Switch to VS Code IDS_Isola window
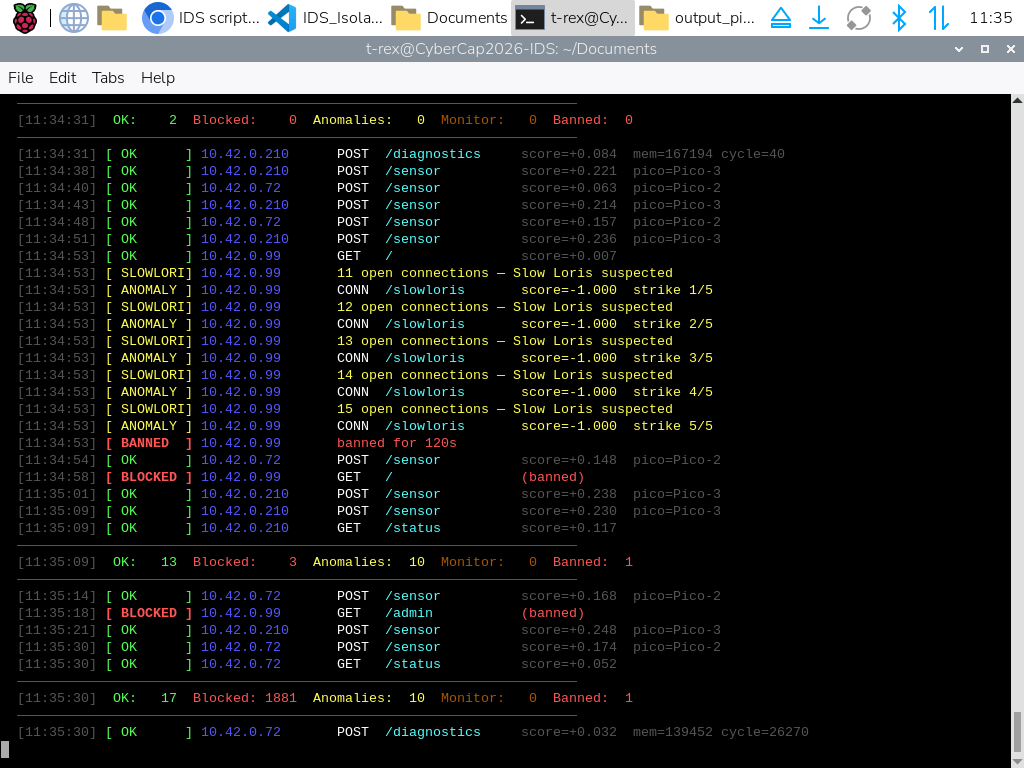This screenshot has width=1024, height=768. 326,18
